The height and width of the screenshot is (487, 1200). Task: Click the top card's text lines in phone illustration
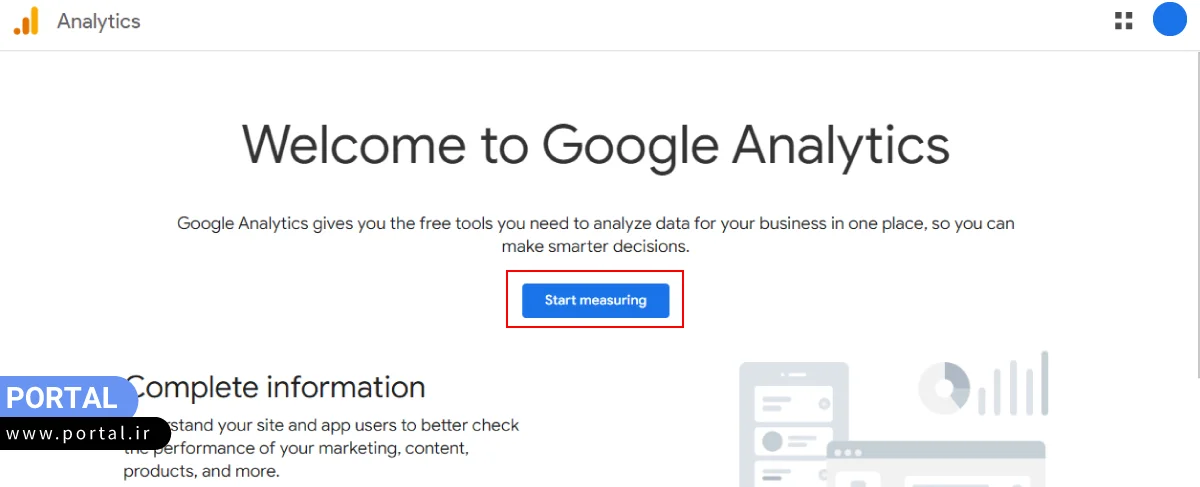pos(778,404)
